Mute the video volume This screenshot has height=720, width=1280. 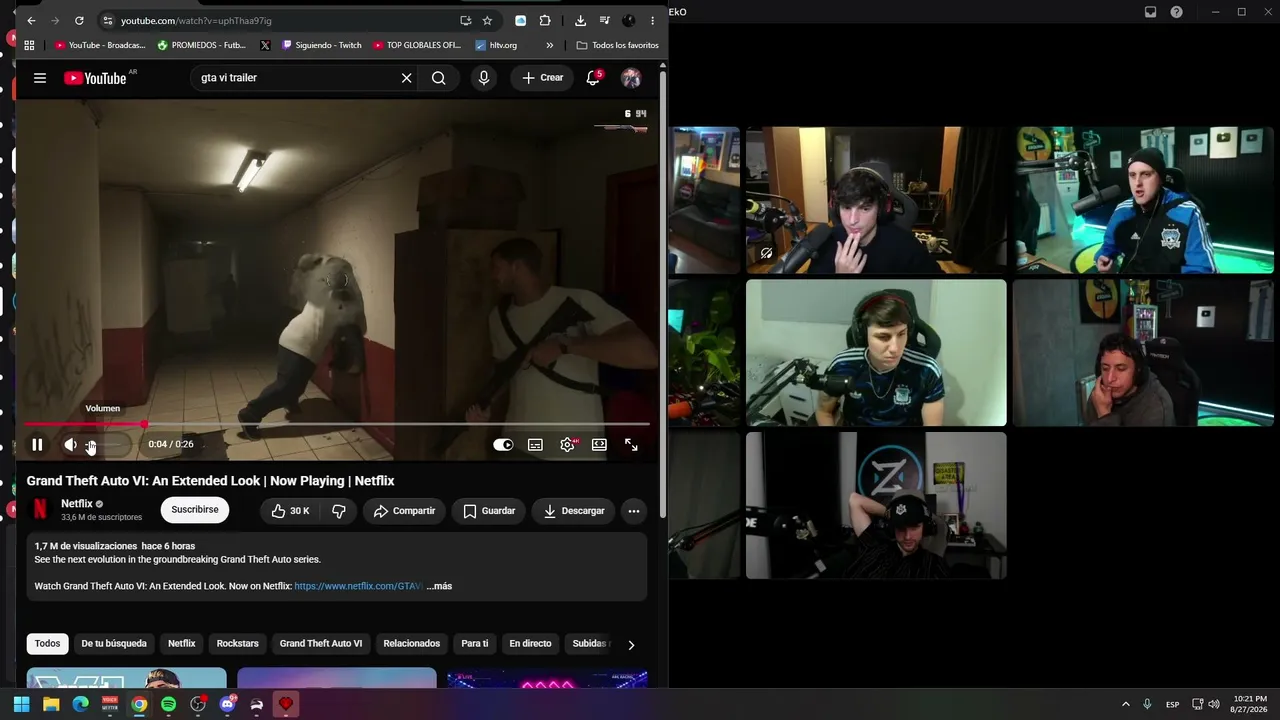tap(70, 445)
